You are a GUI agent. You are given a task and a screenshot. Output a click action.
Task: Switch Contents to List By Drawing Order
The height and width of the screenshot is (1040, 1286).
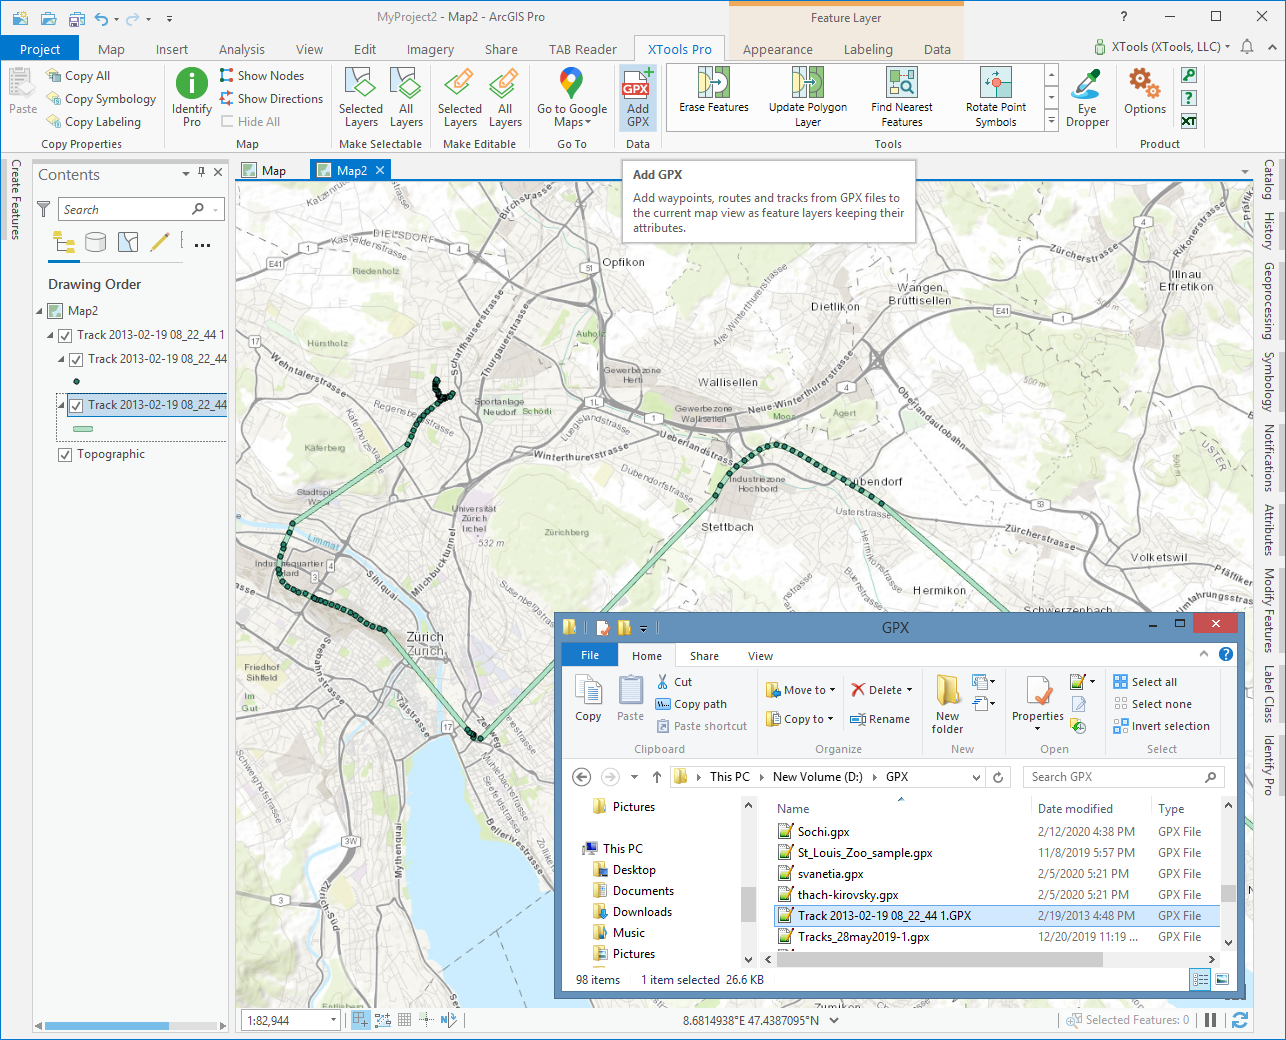coord(64,242)
